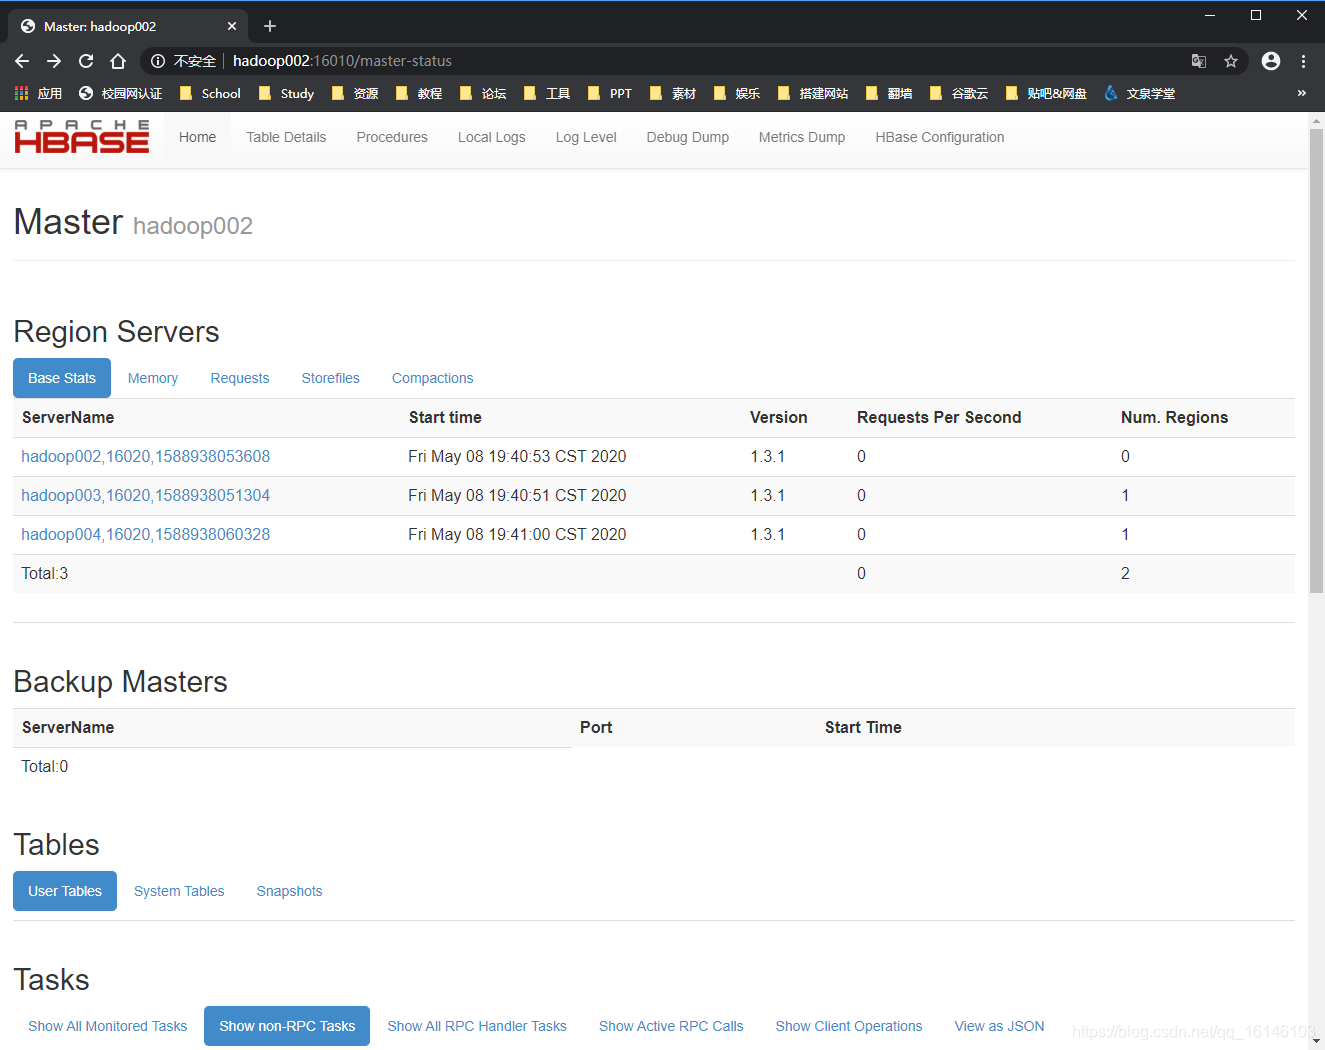Open the 谷歌云 bookmarks folder

click(959, 93)
